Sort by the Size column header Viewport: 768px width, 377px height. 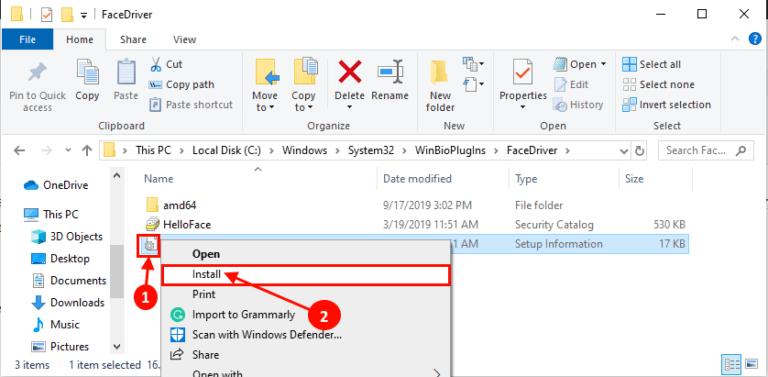point(634,179)
